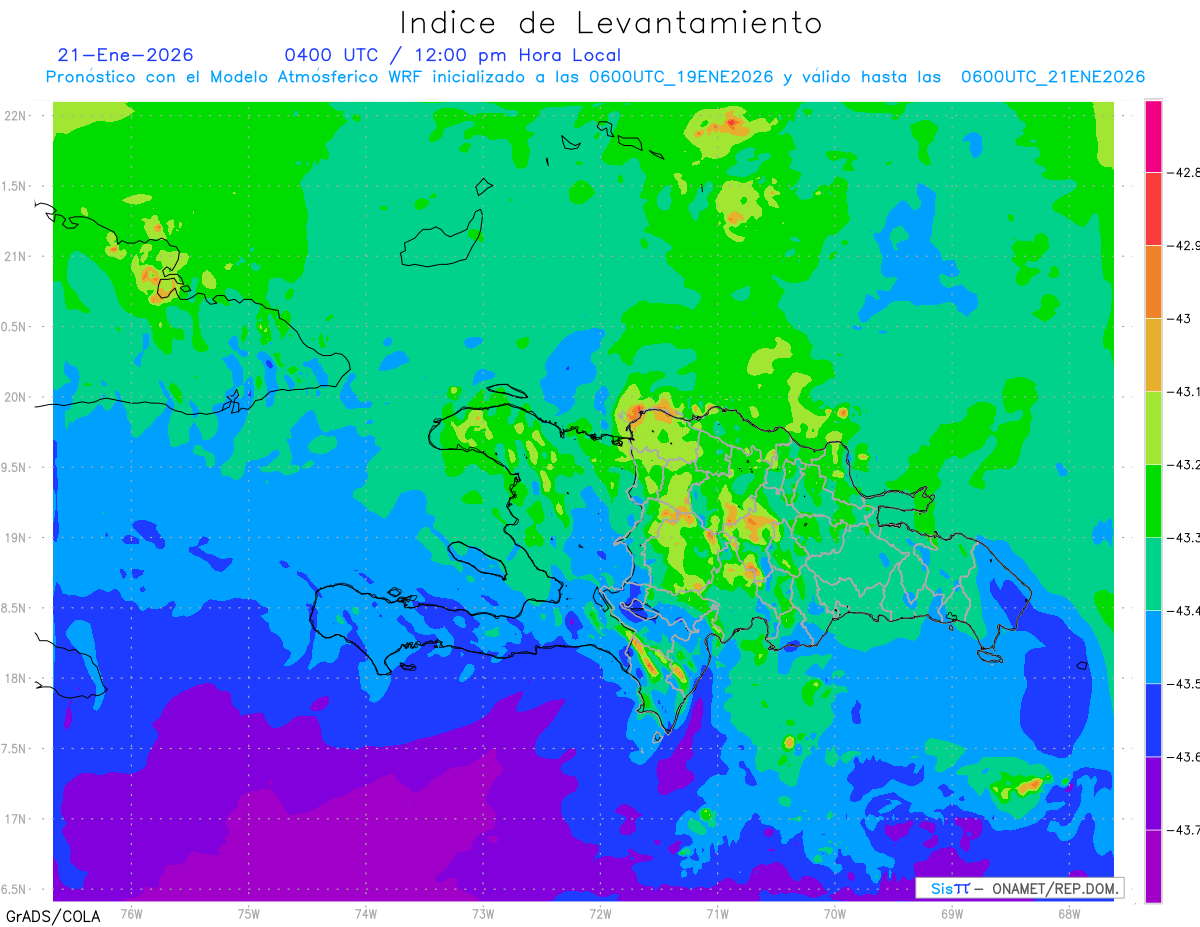Click the '76W' longitude label

[x=131, y=914]
